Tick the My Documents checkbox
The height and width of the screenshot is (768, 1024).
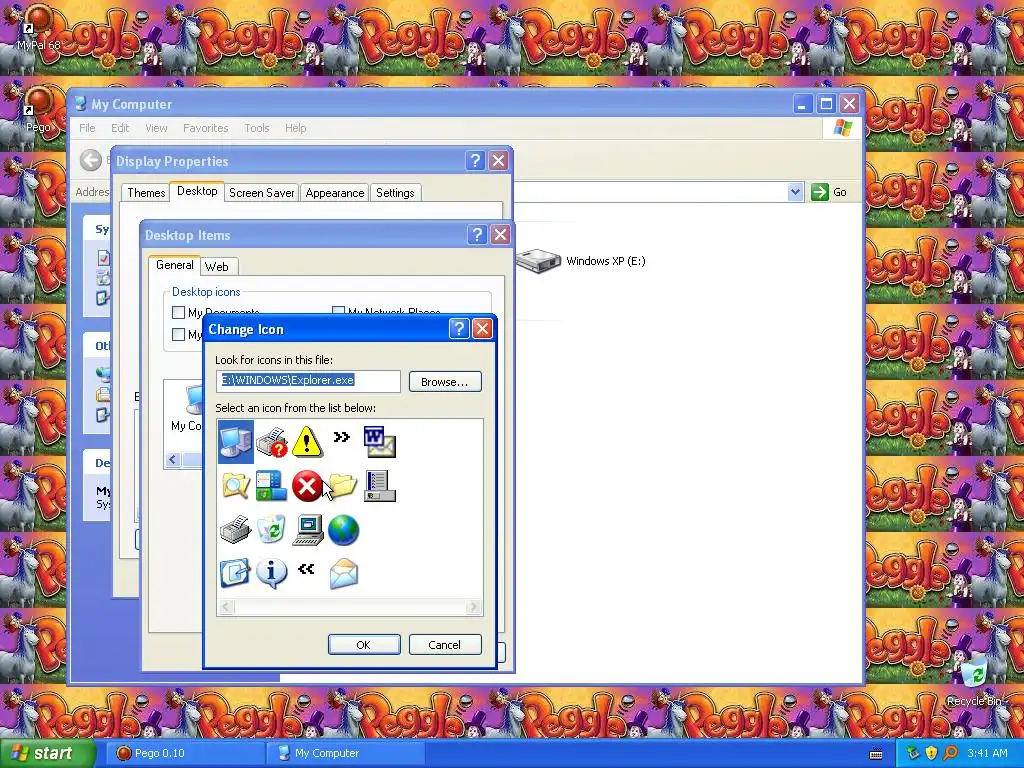tap(178, 313)
